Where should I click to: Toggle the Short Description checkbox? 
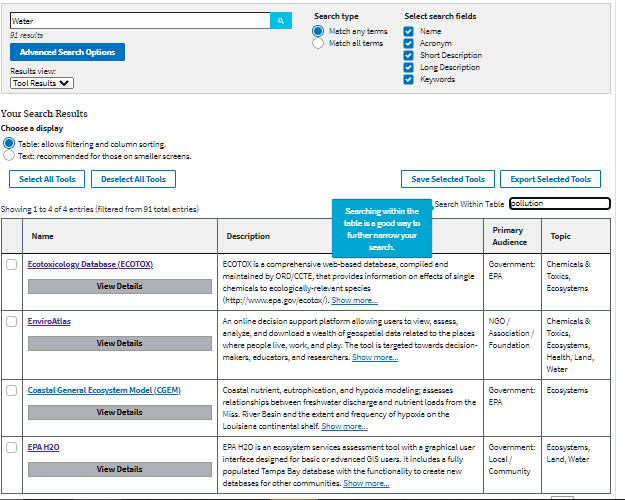tap(408, 55)
